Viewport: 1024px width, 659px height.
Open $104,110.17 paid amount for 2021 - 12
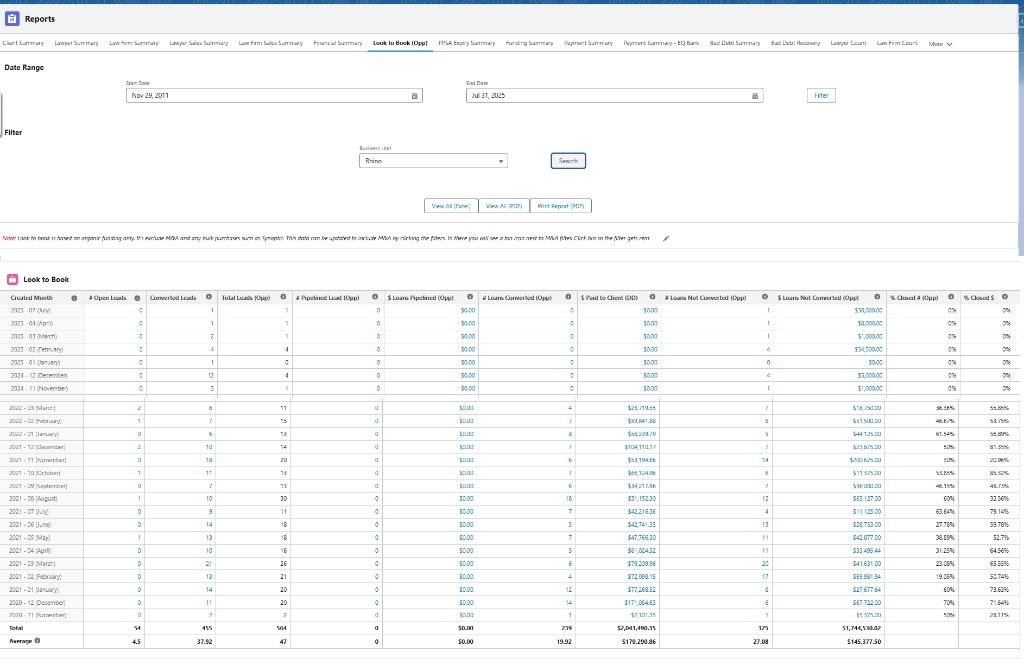tap(641, 447)
